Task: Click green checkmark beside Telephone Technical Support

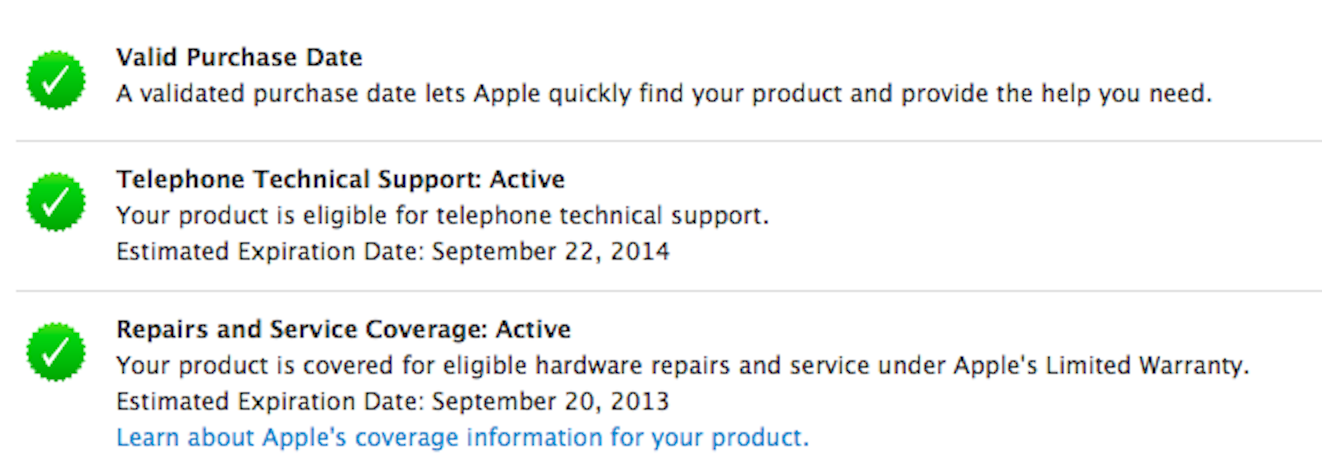Action: 56,201
